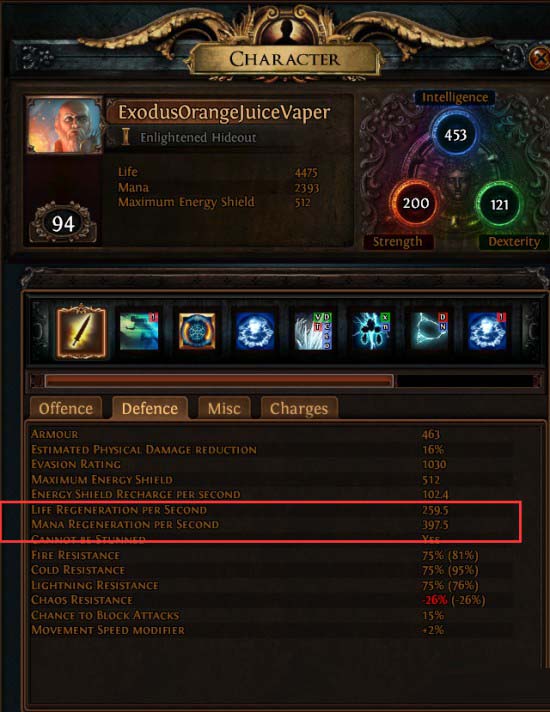Select the default attack sword skill icon
Screen dimensions: 550x712
click(x=81, y=331)
